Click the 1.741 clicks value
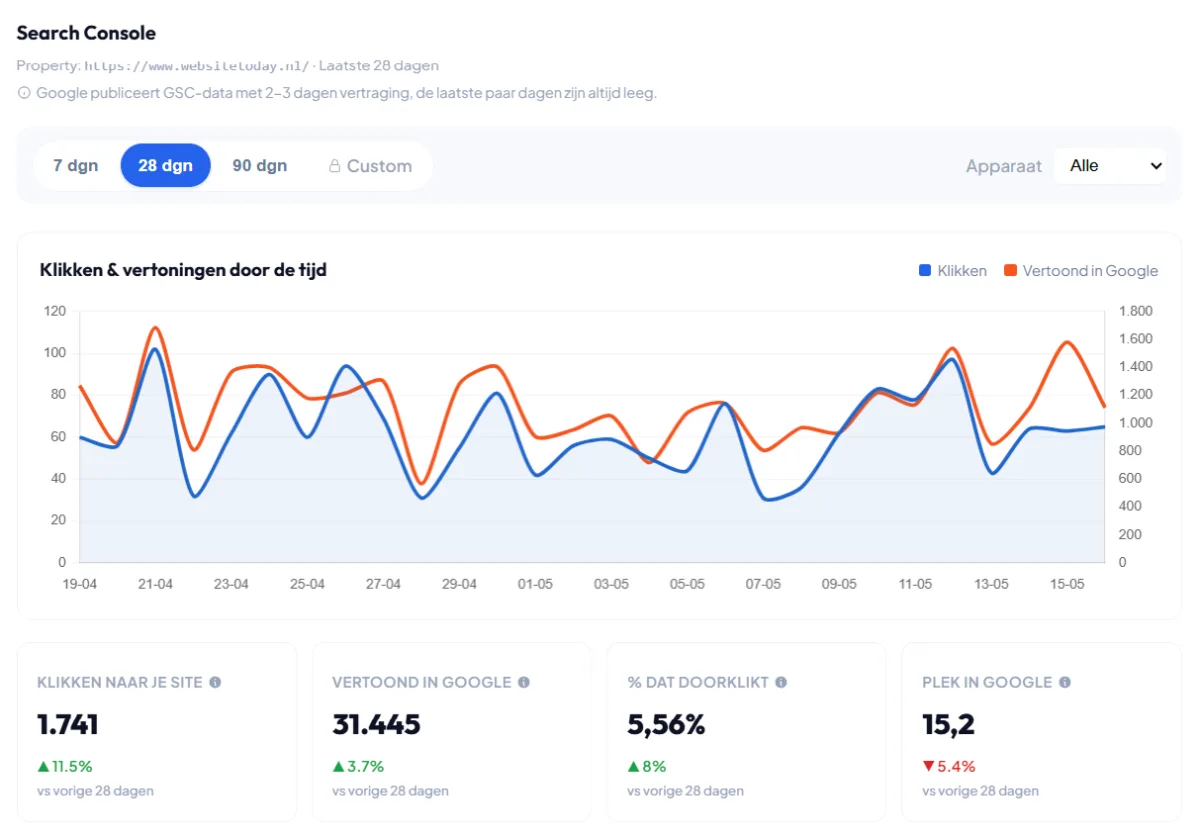This screenshot has width=1200, height=839. [68, 725]
